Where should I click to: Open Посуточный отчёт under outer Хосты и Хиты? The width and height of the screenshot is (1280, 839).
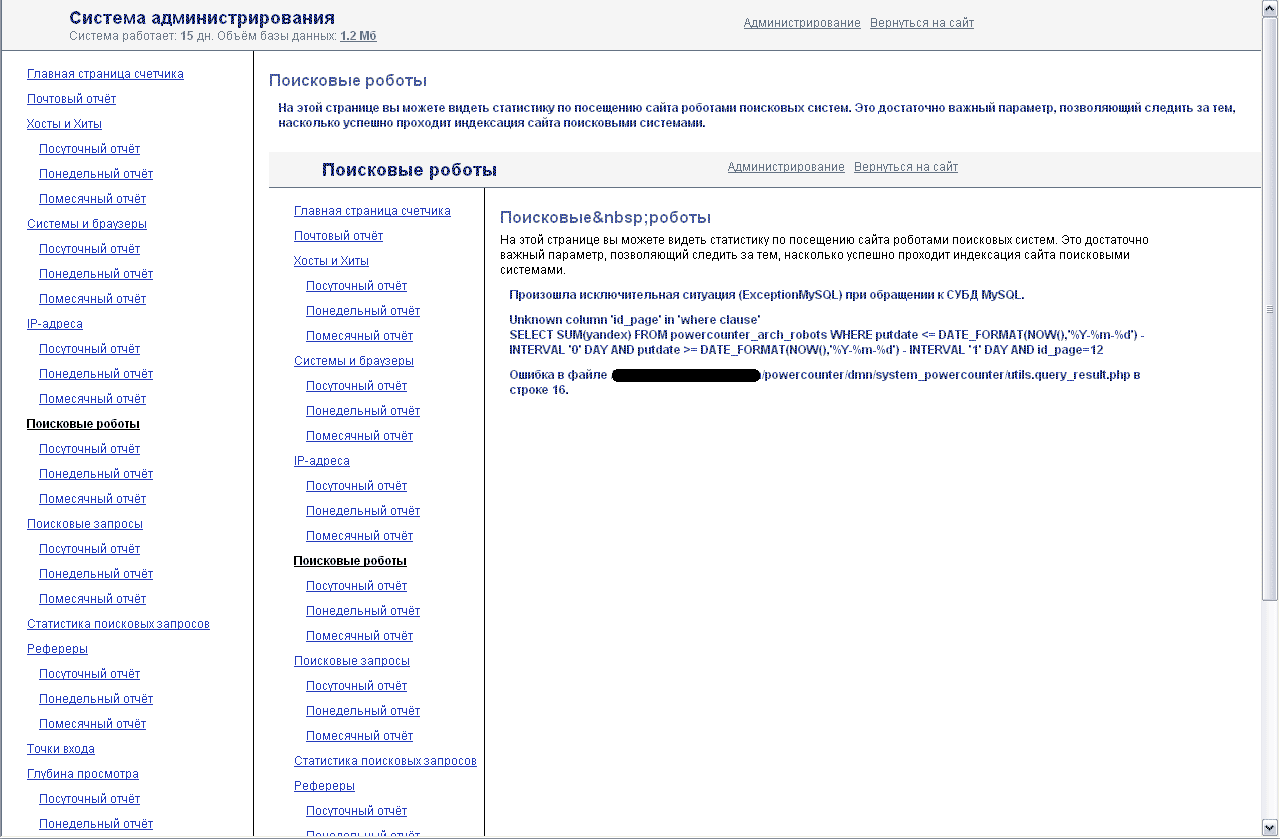click(x=89, y=149)
